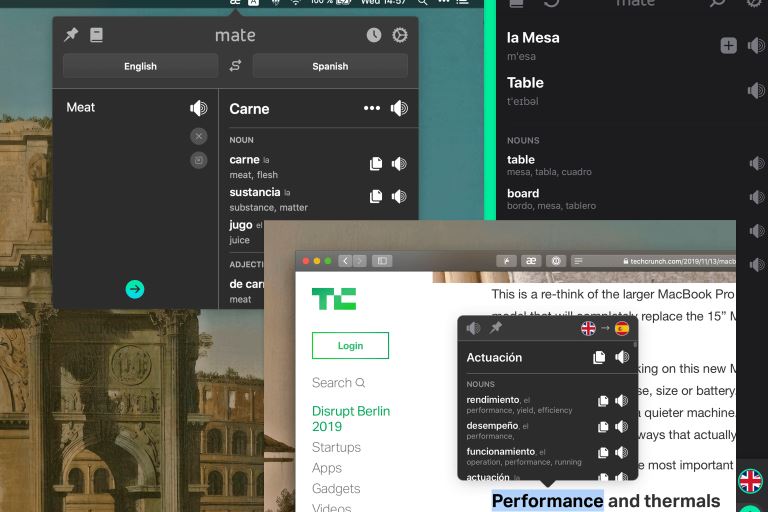Image resolution: width=768 pixels, height=512 pixels.
Task: Play audio for Table heading
Action: coord(756,90)
